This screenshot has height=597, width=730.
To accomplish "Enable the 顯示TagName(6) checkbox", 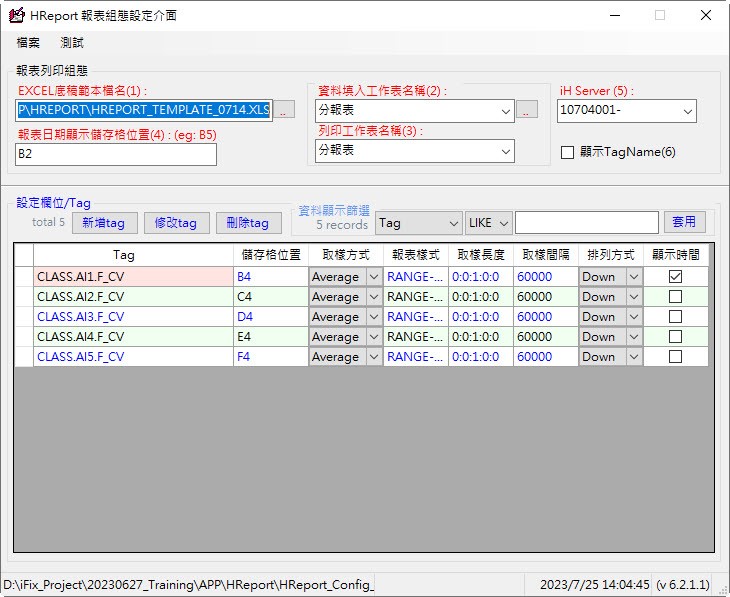I will (568, 152).
